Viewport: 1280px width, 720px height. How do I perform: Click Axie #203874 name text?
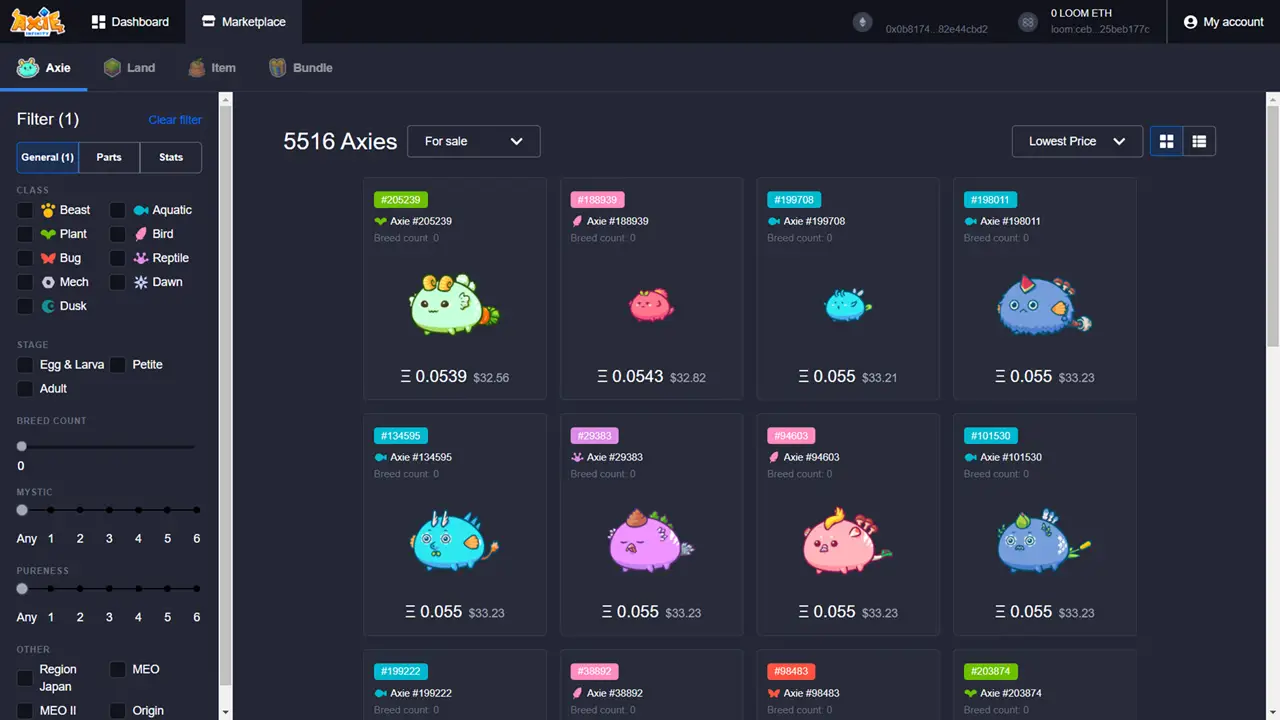pos(1011,693)
